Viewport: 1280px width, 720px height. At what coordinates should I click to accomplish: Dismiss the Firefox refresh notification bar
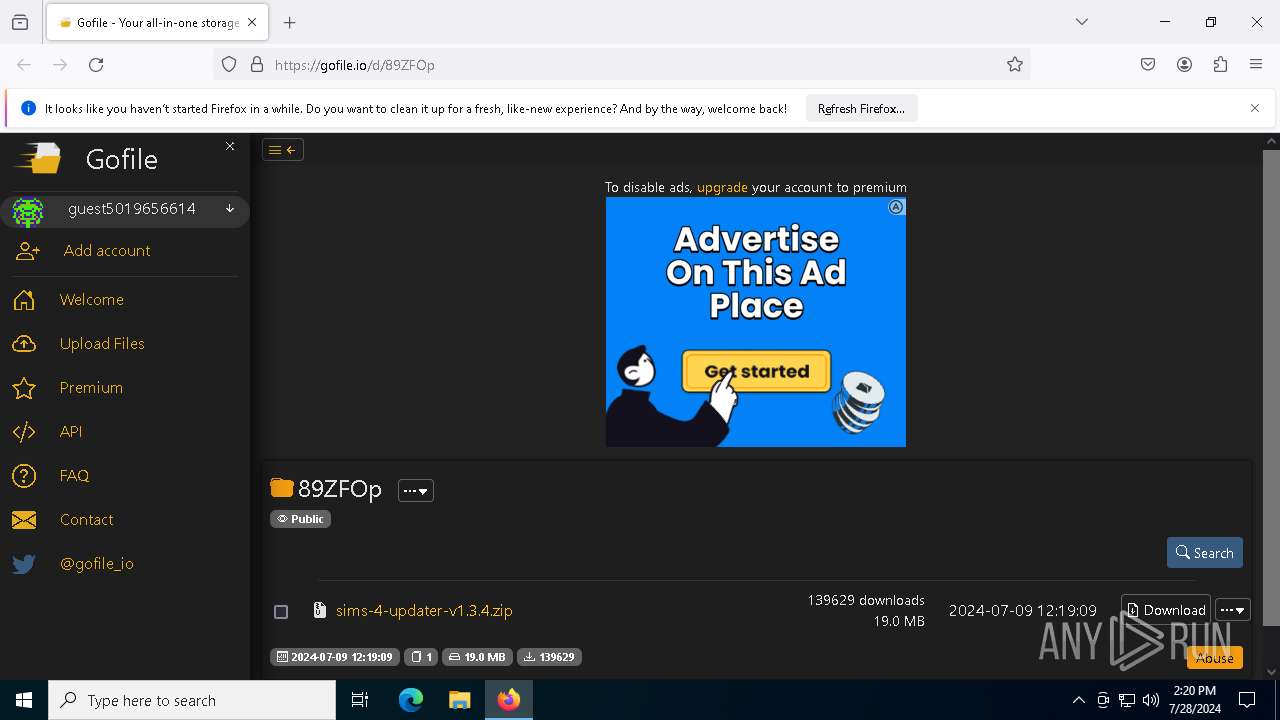(x=1255, y=108)
